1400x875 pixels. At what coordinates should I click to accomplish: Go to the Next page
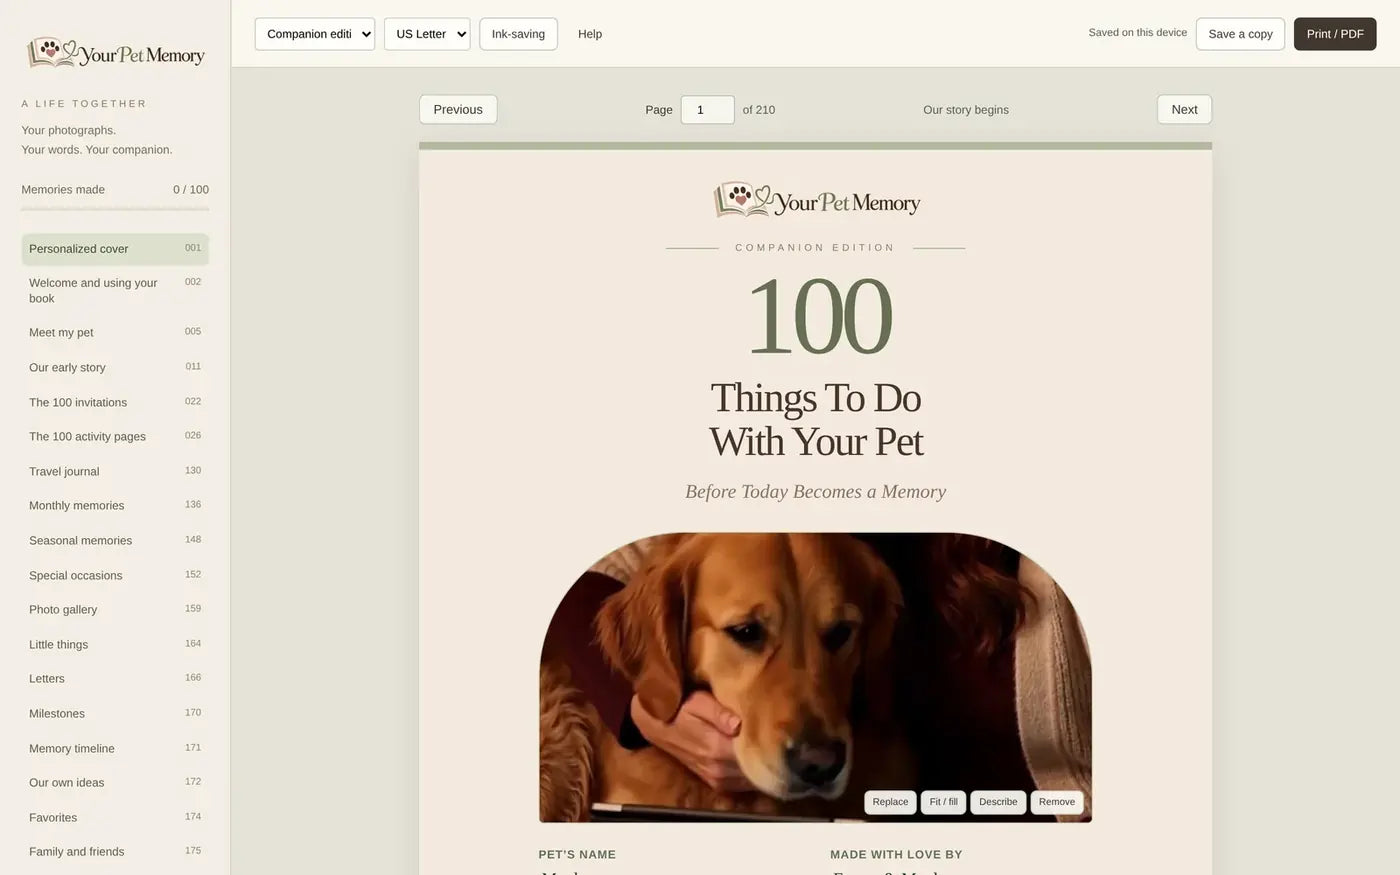[1184, 110]
